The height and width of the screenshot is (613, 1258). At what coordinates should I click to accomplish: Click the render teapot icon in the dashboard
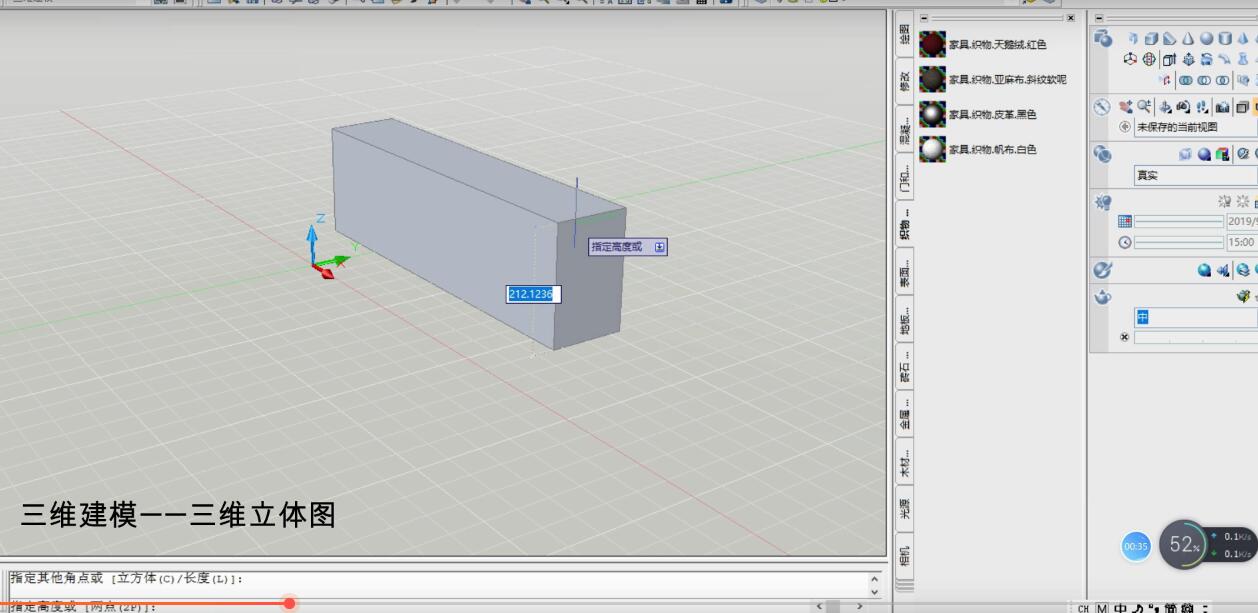1102,296
